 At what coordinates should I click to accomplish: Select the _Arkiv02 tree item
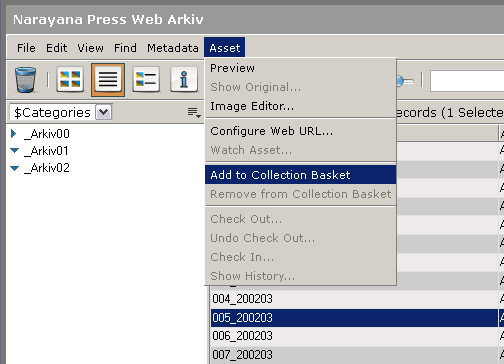click(47, 168)
